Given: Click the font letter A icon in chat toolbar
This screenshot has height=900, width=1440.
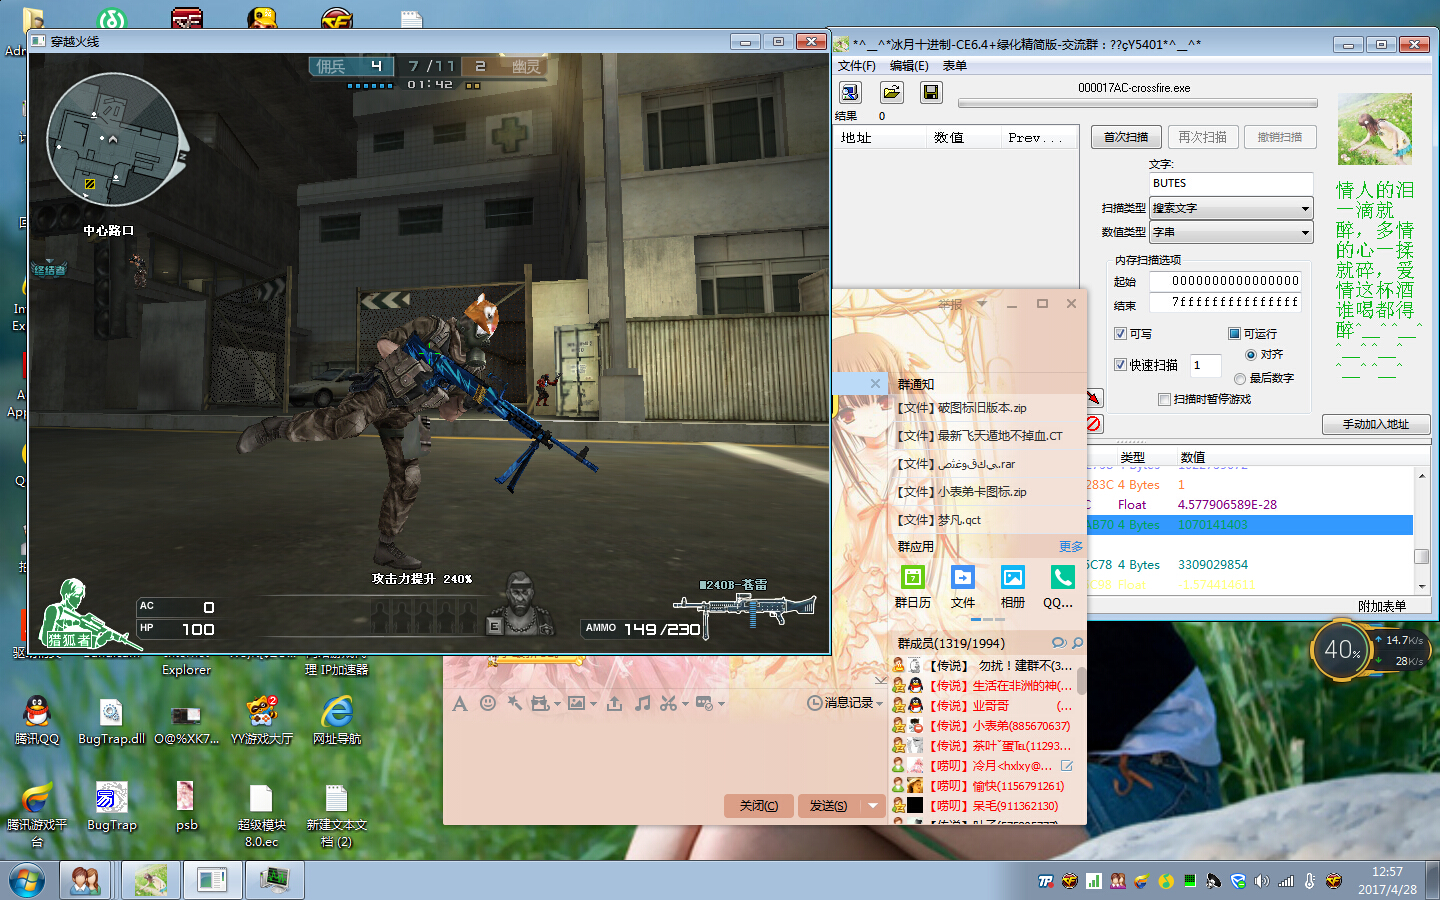Looking at the screenshot, I should 460,704.
